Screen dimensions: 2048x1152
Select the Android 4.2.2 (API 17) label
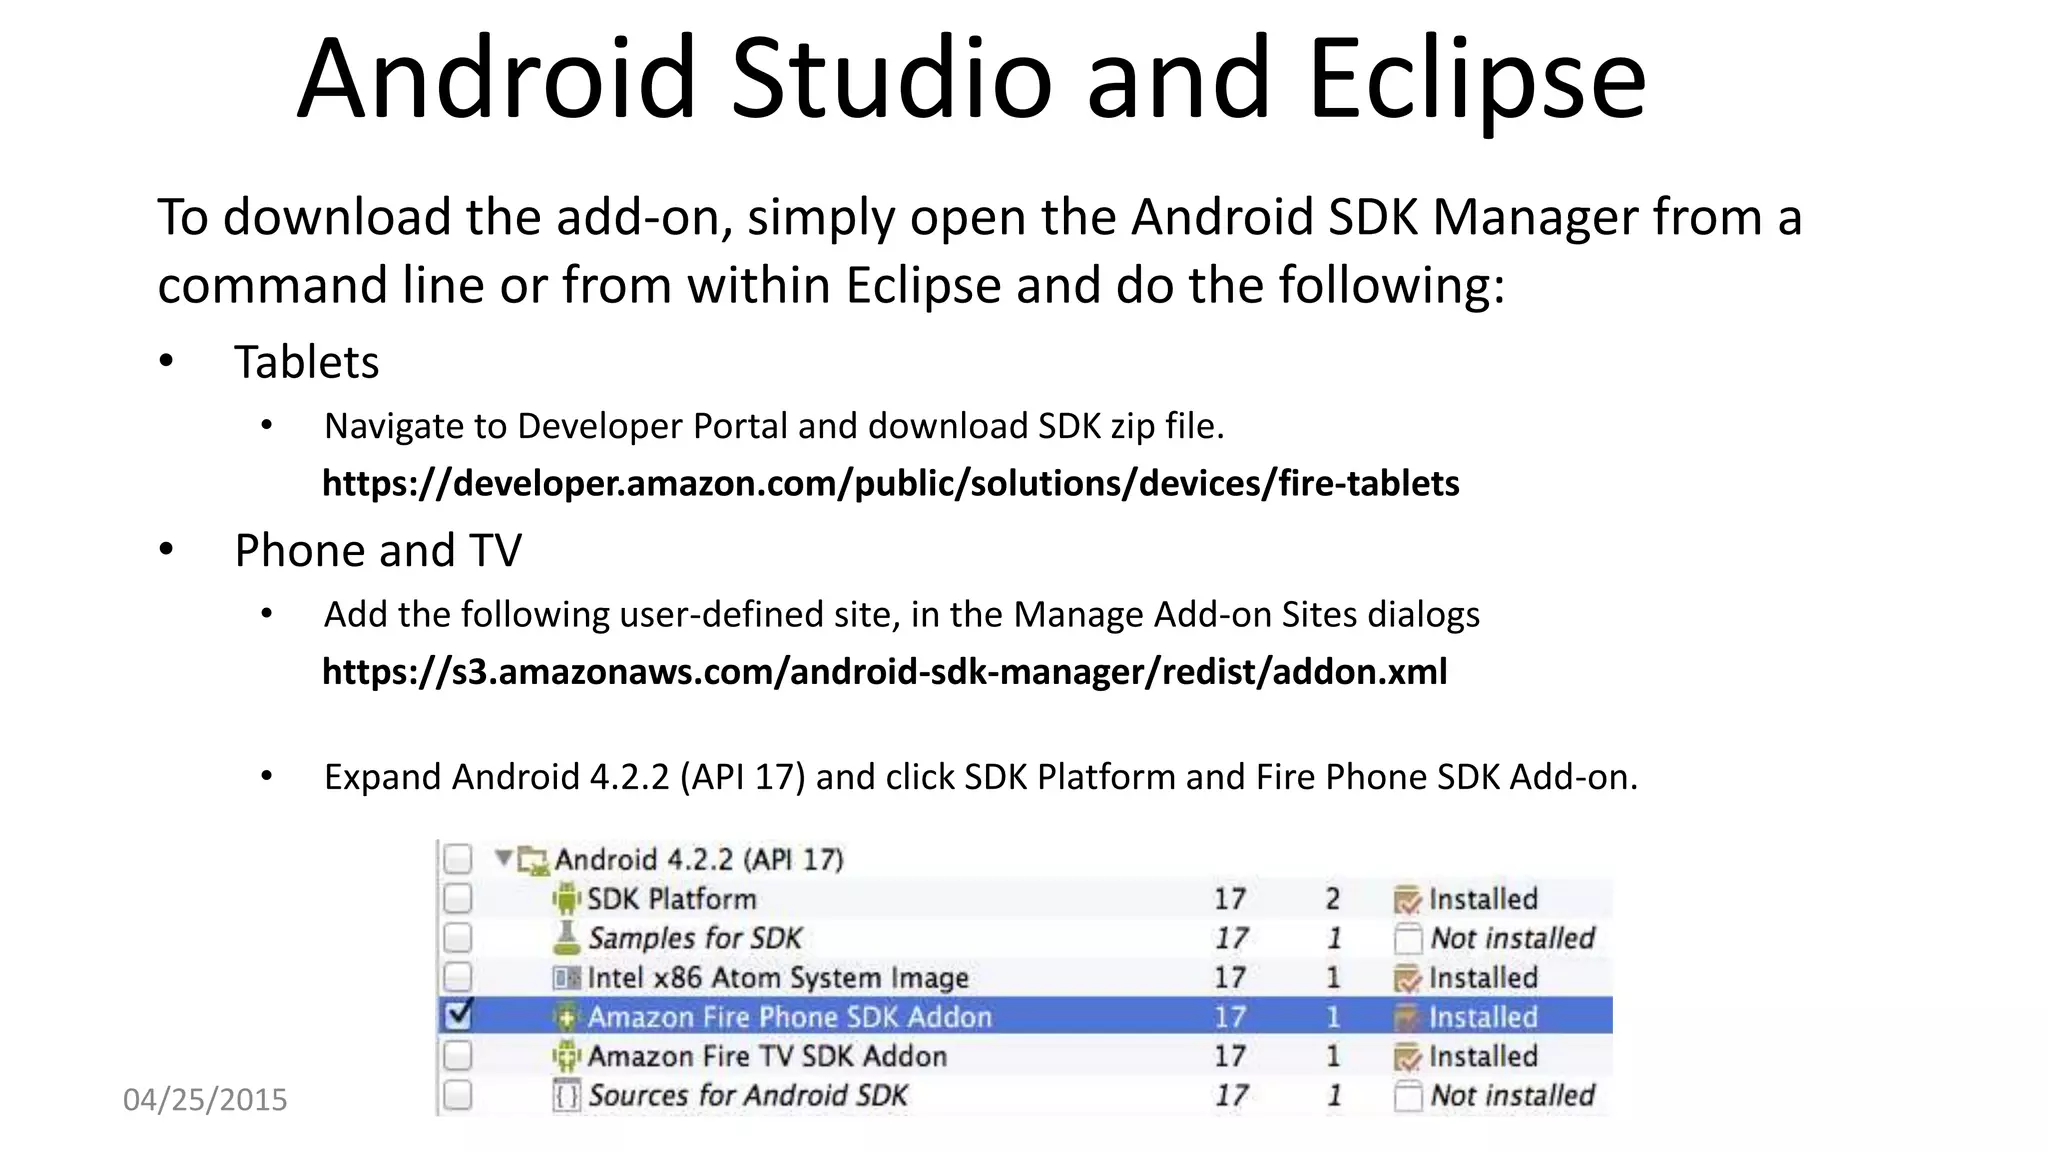699,860
